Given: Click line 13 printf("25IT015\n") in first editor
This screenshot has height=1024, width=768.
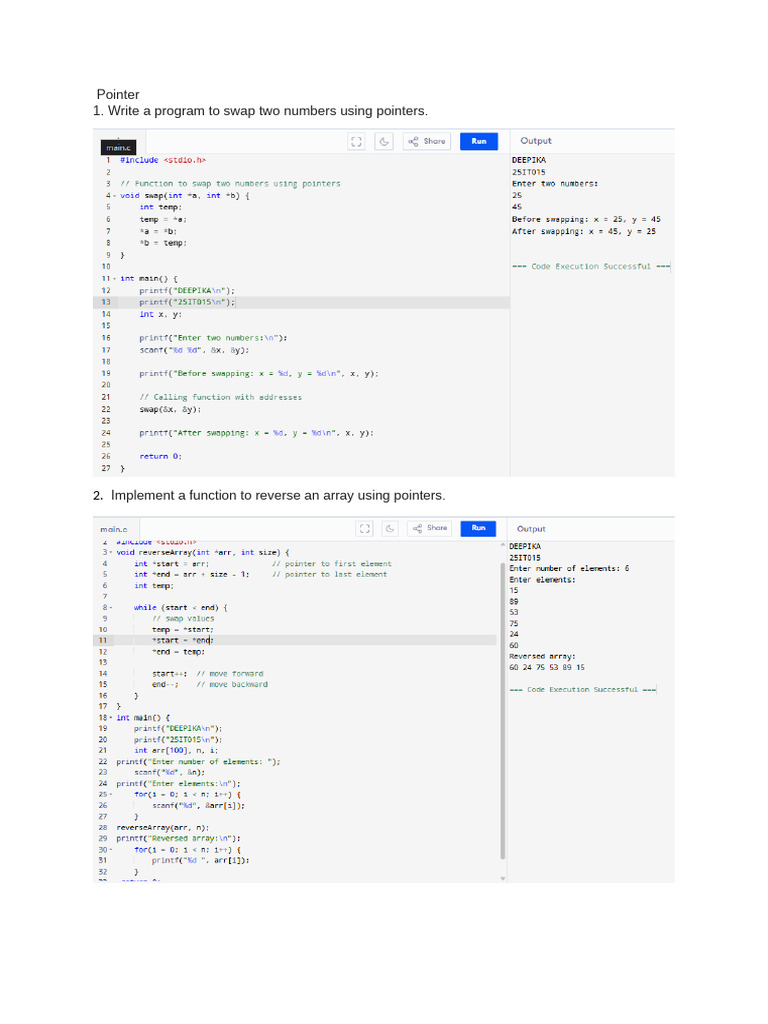Looking at the screenshot, I should click(x=187, y=302).
